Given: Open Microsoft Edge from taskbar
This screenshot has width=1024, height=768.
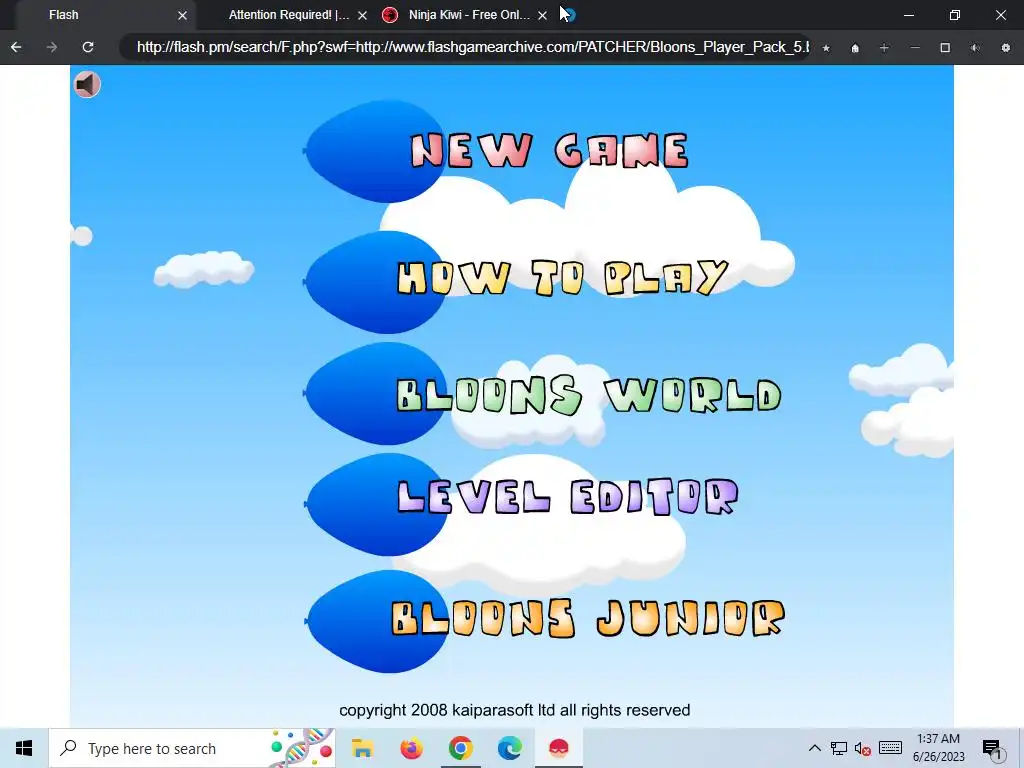Looking at the screenshot, I should pos(509,748).
